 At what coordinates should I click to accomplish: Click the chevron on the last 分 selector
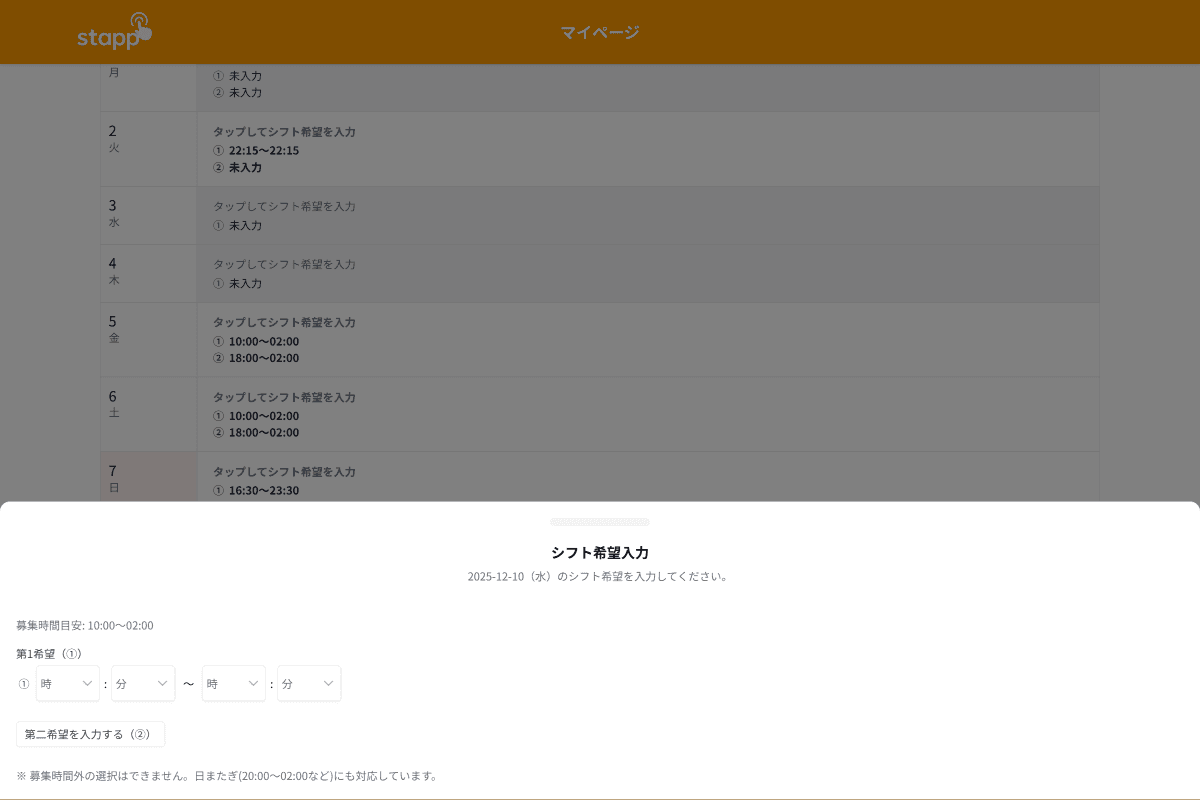point(328,684)
